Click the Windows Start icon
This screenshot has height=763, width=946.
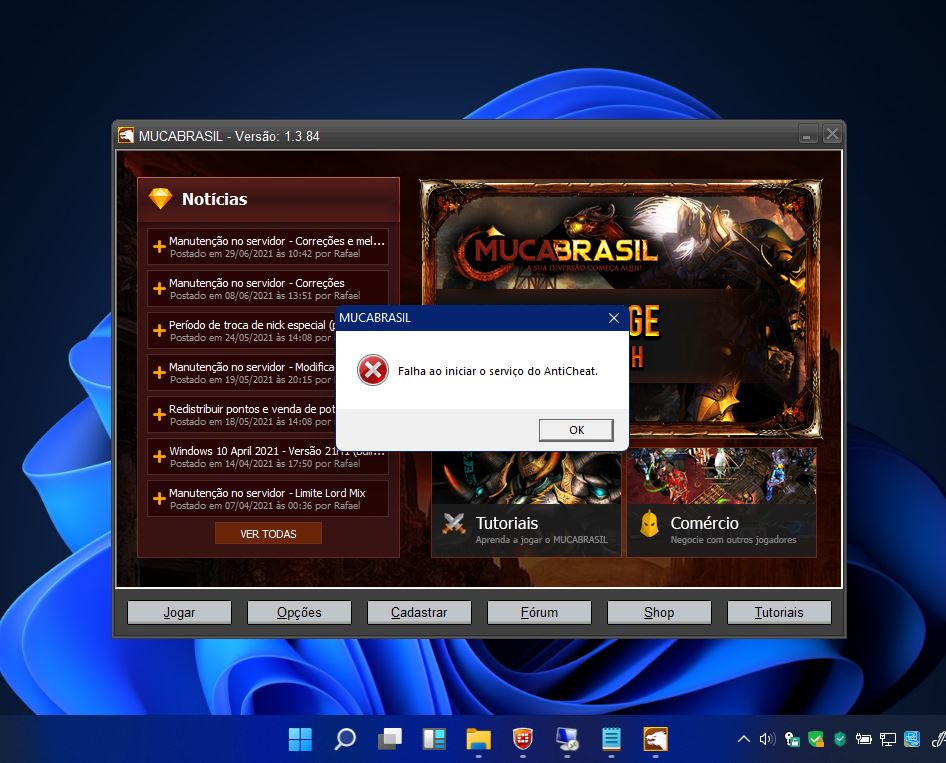pyautogui.click(x=300, y=739)
